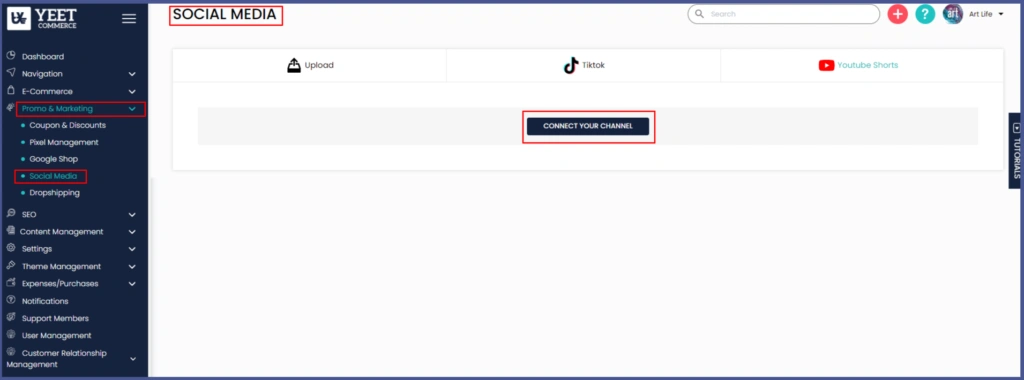Image resolution: width=1024 pixels, height=380 pixels.
Task: Expand the Theme Management chevron
Action: pyautogui.click(x=132, y=266)
